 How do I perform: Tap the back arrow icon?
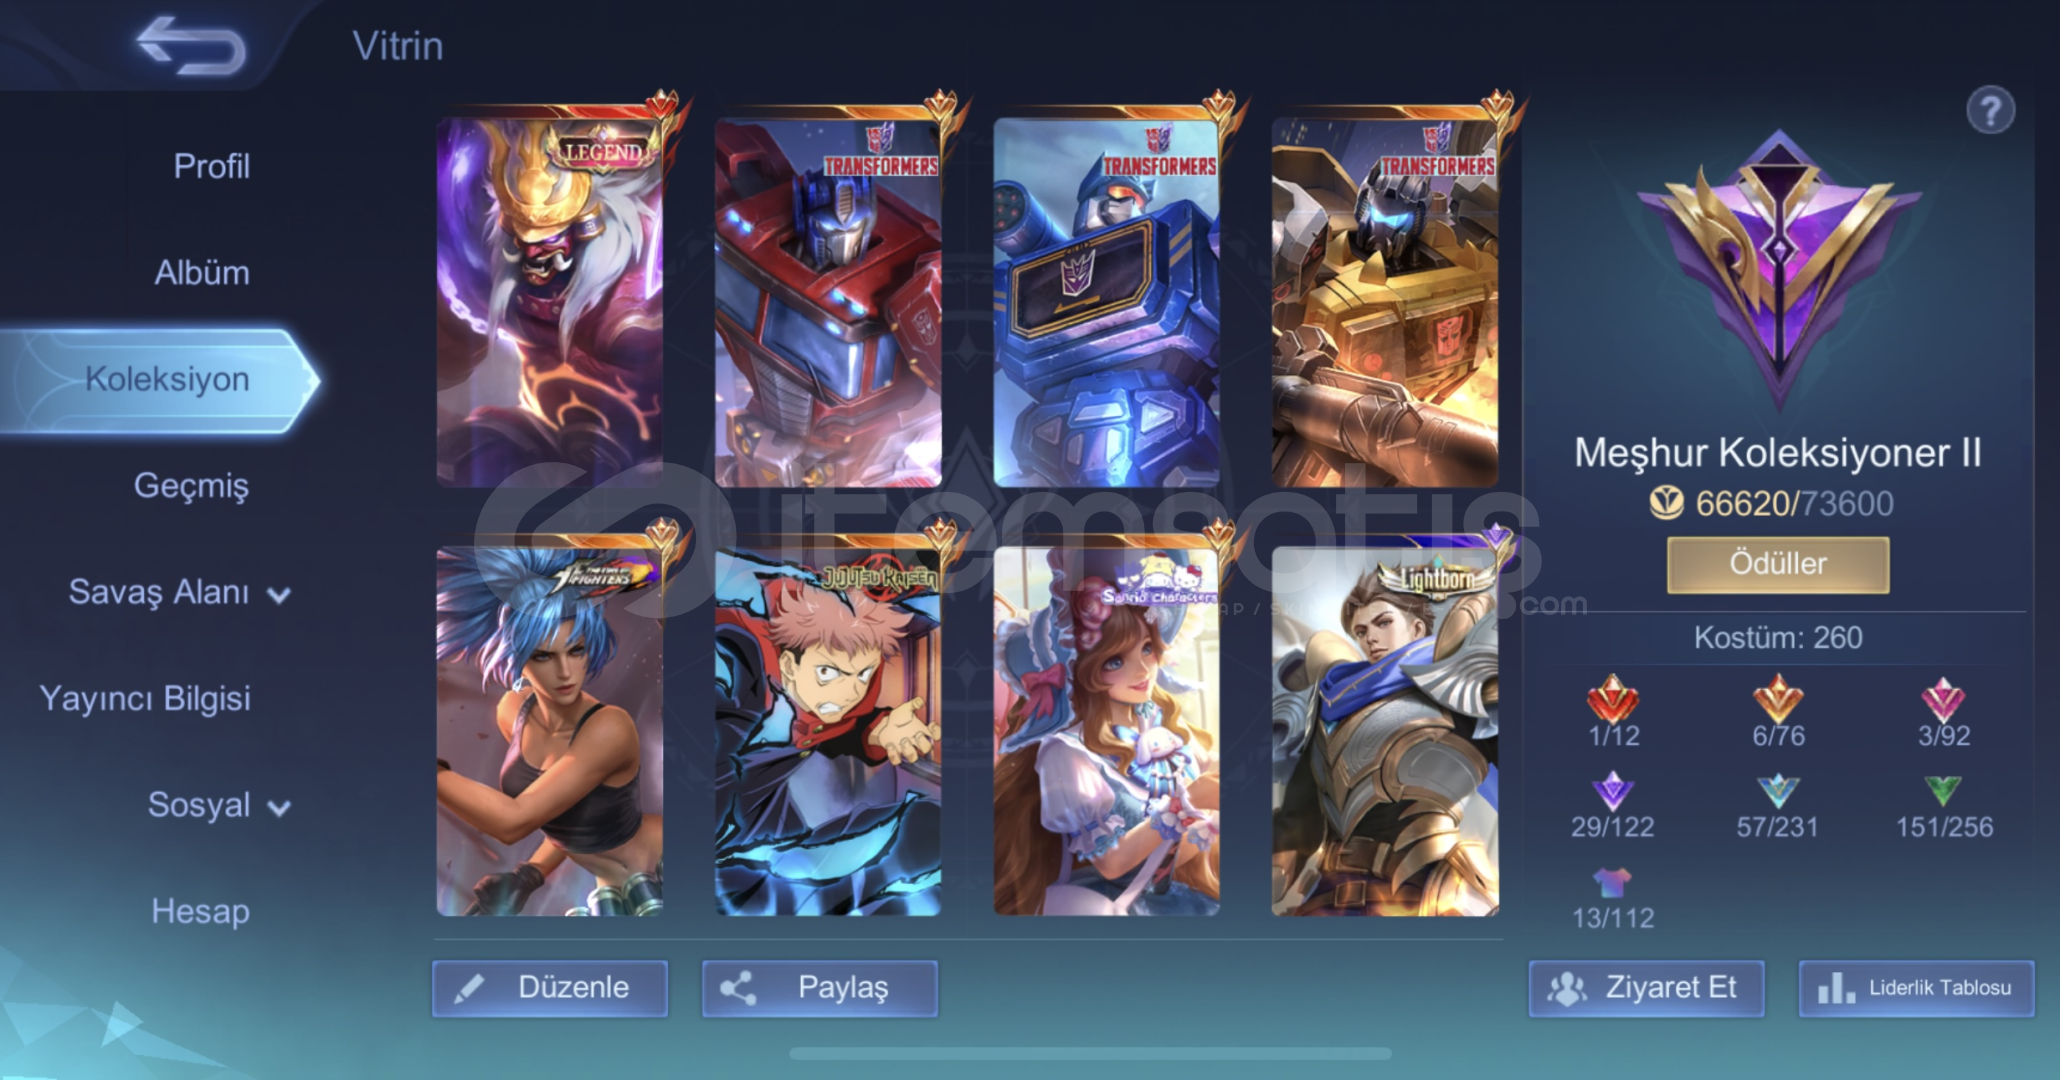[191, 45]
